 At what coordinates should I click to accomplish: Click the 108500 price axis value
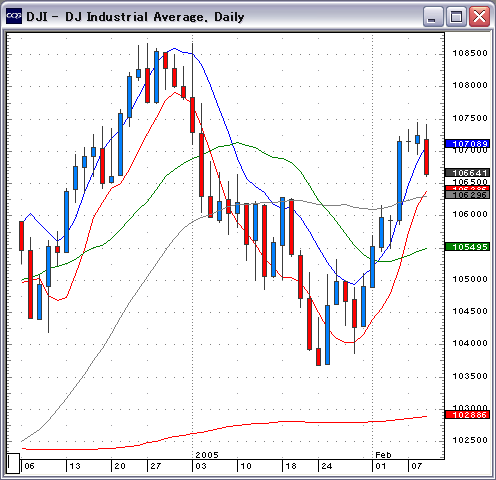tap(470, 53)
